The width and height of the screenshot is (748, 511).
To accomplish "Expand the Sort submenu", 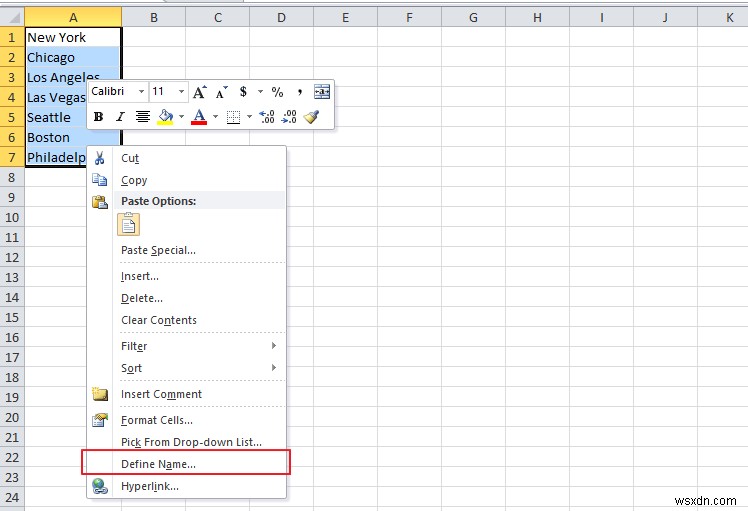I will [x=187, y=368].
